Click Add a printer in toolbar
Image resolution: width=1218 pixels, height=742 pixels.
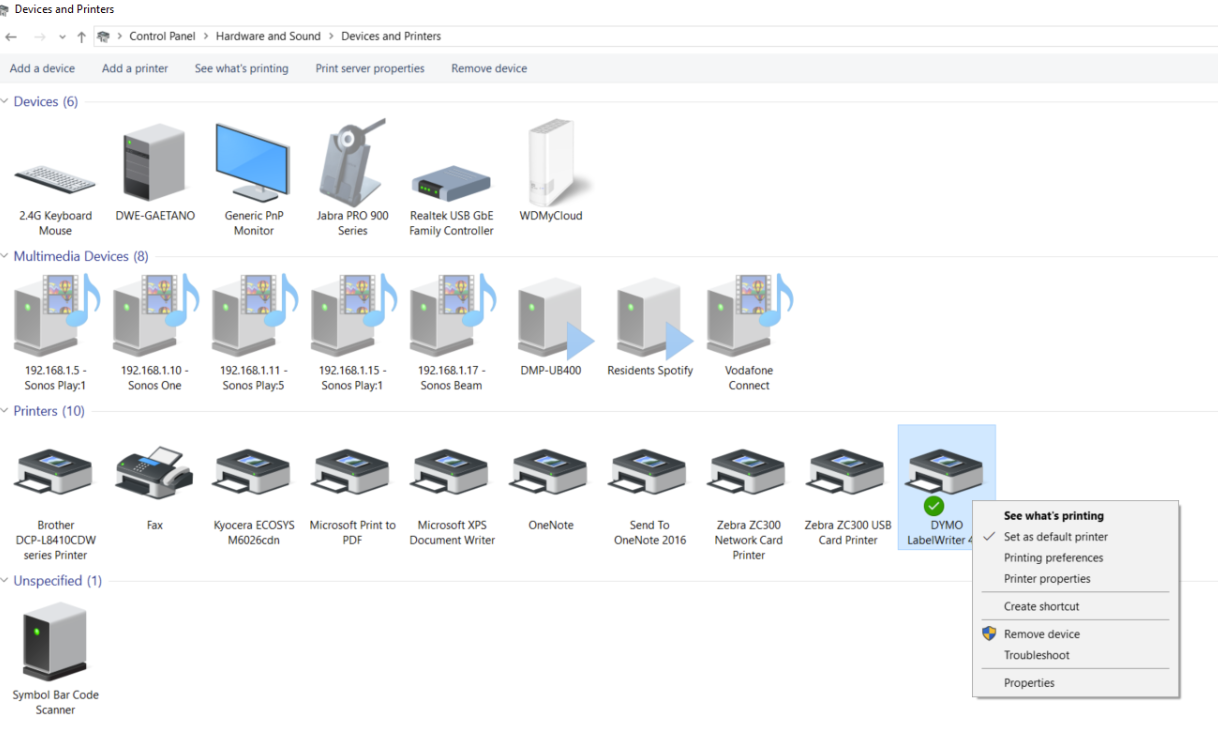coord(135,69)
